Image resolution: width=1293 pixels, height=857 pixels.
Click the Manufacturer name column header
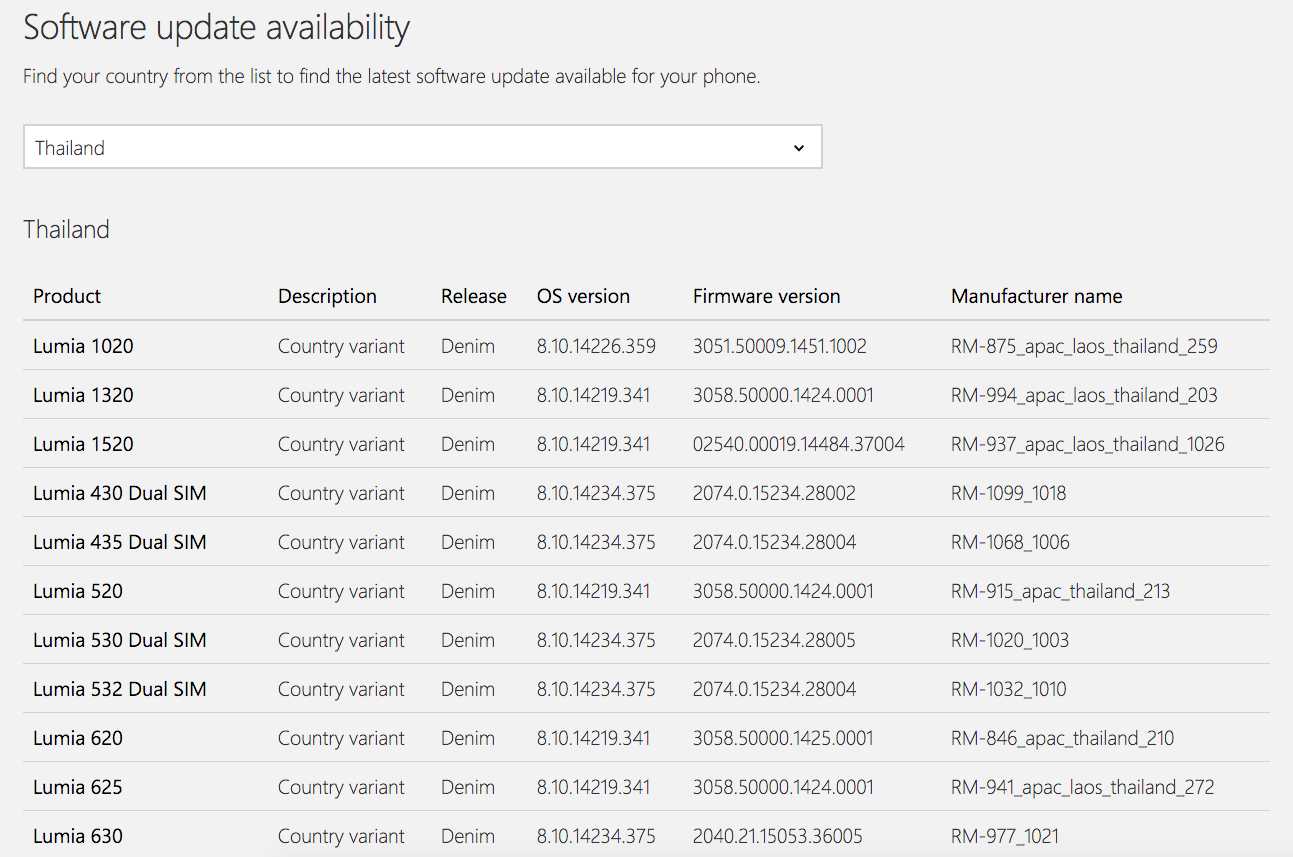click(x=1036, y=296)
